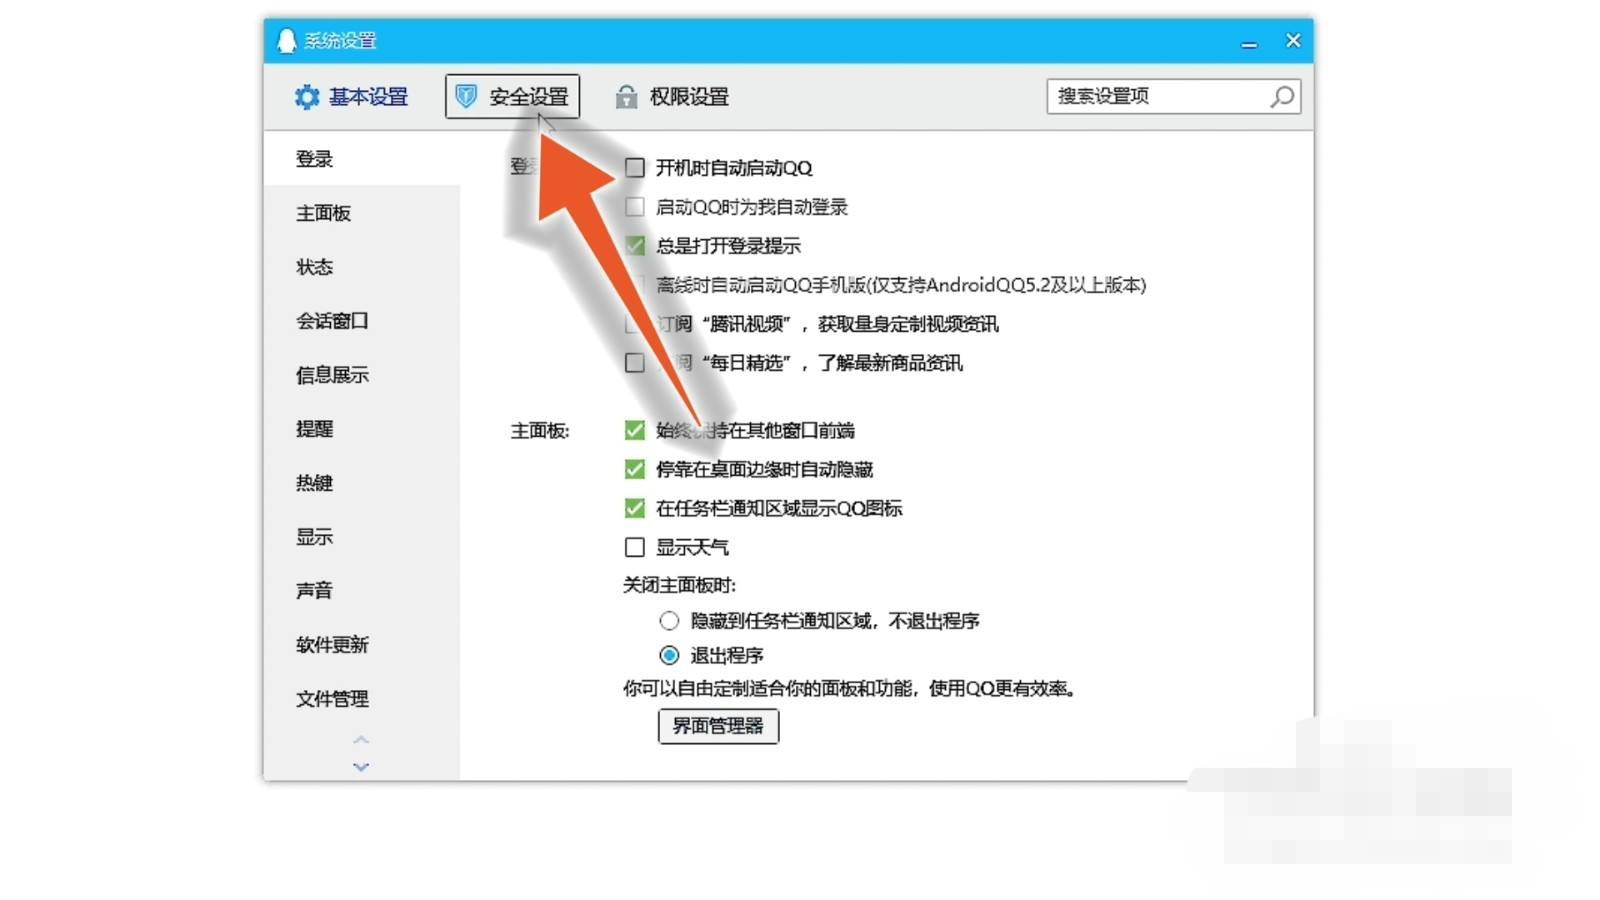1600x900 pixels.
Task: Click the 腾讯视频 subscription option text
Action: click(826, 324)
